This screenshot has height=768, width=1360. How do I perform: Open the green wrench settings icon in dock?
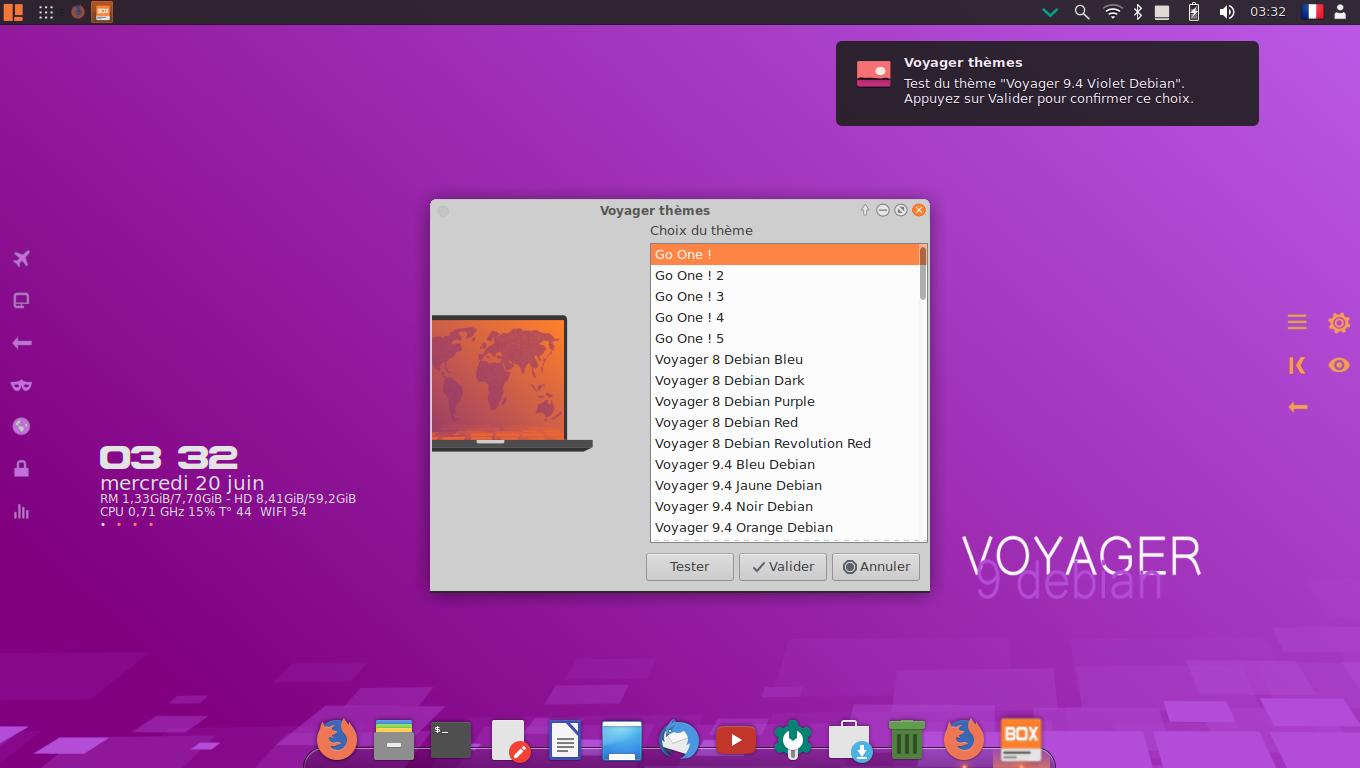pyautogui.click(x=793, y=741)
